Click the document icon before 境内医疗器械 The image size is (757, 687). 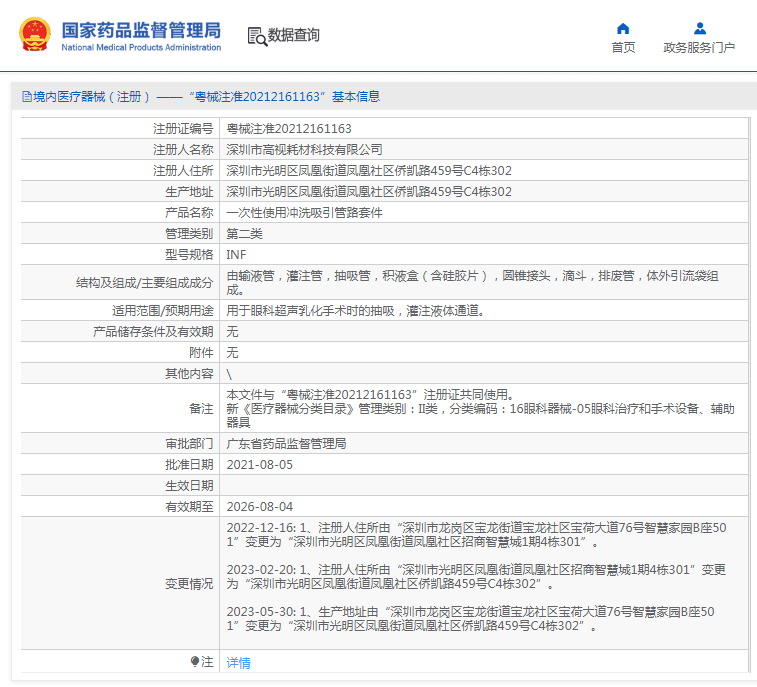click(27, 97)
